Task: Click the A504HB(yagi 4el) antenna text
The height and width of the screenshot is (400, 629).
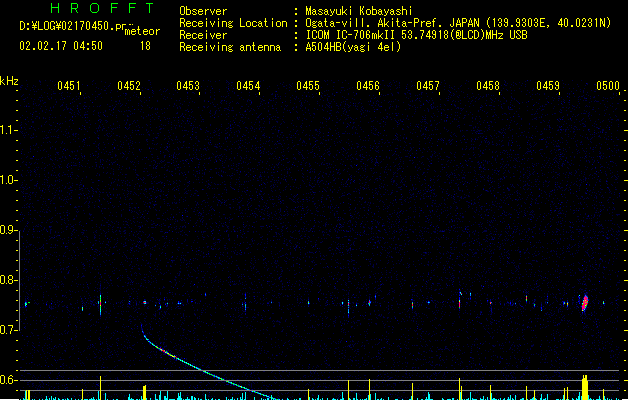Action: coord(353,47)
